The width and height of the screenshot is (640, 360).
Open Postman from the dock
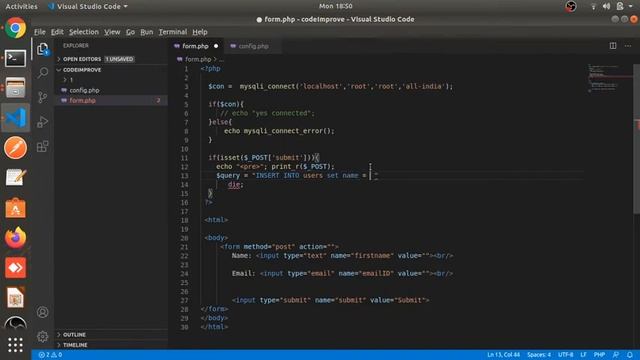click(x=16, y=147)
